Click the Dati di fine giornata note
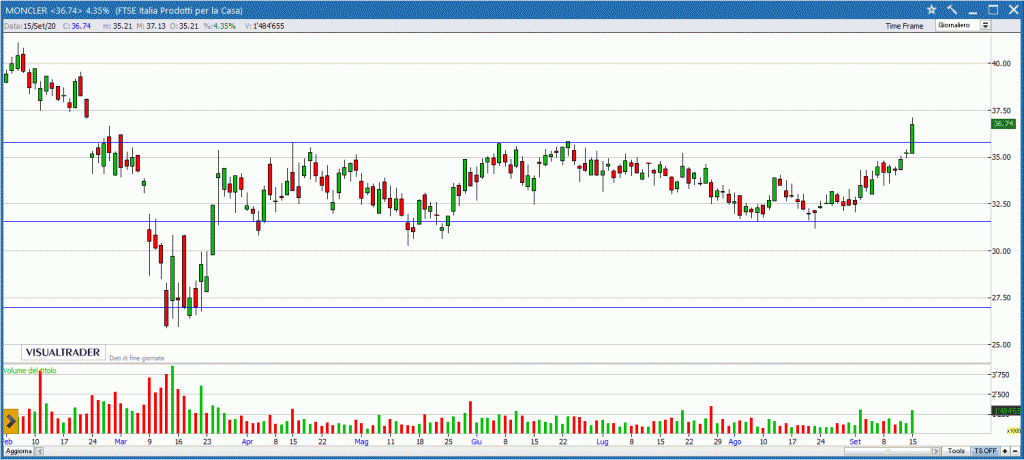 tap(136, 358)
